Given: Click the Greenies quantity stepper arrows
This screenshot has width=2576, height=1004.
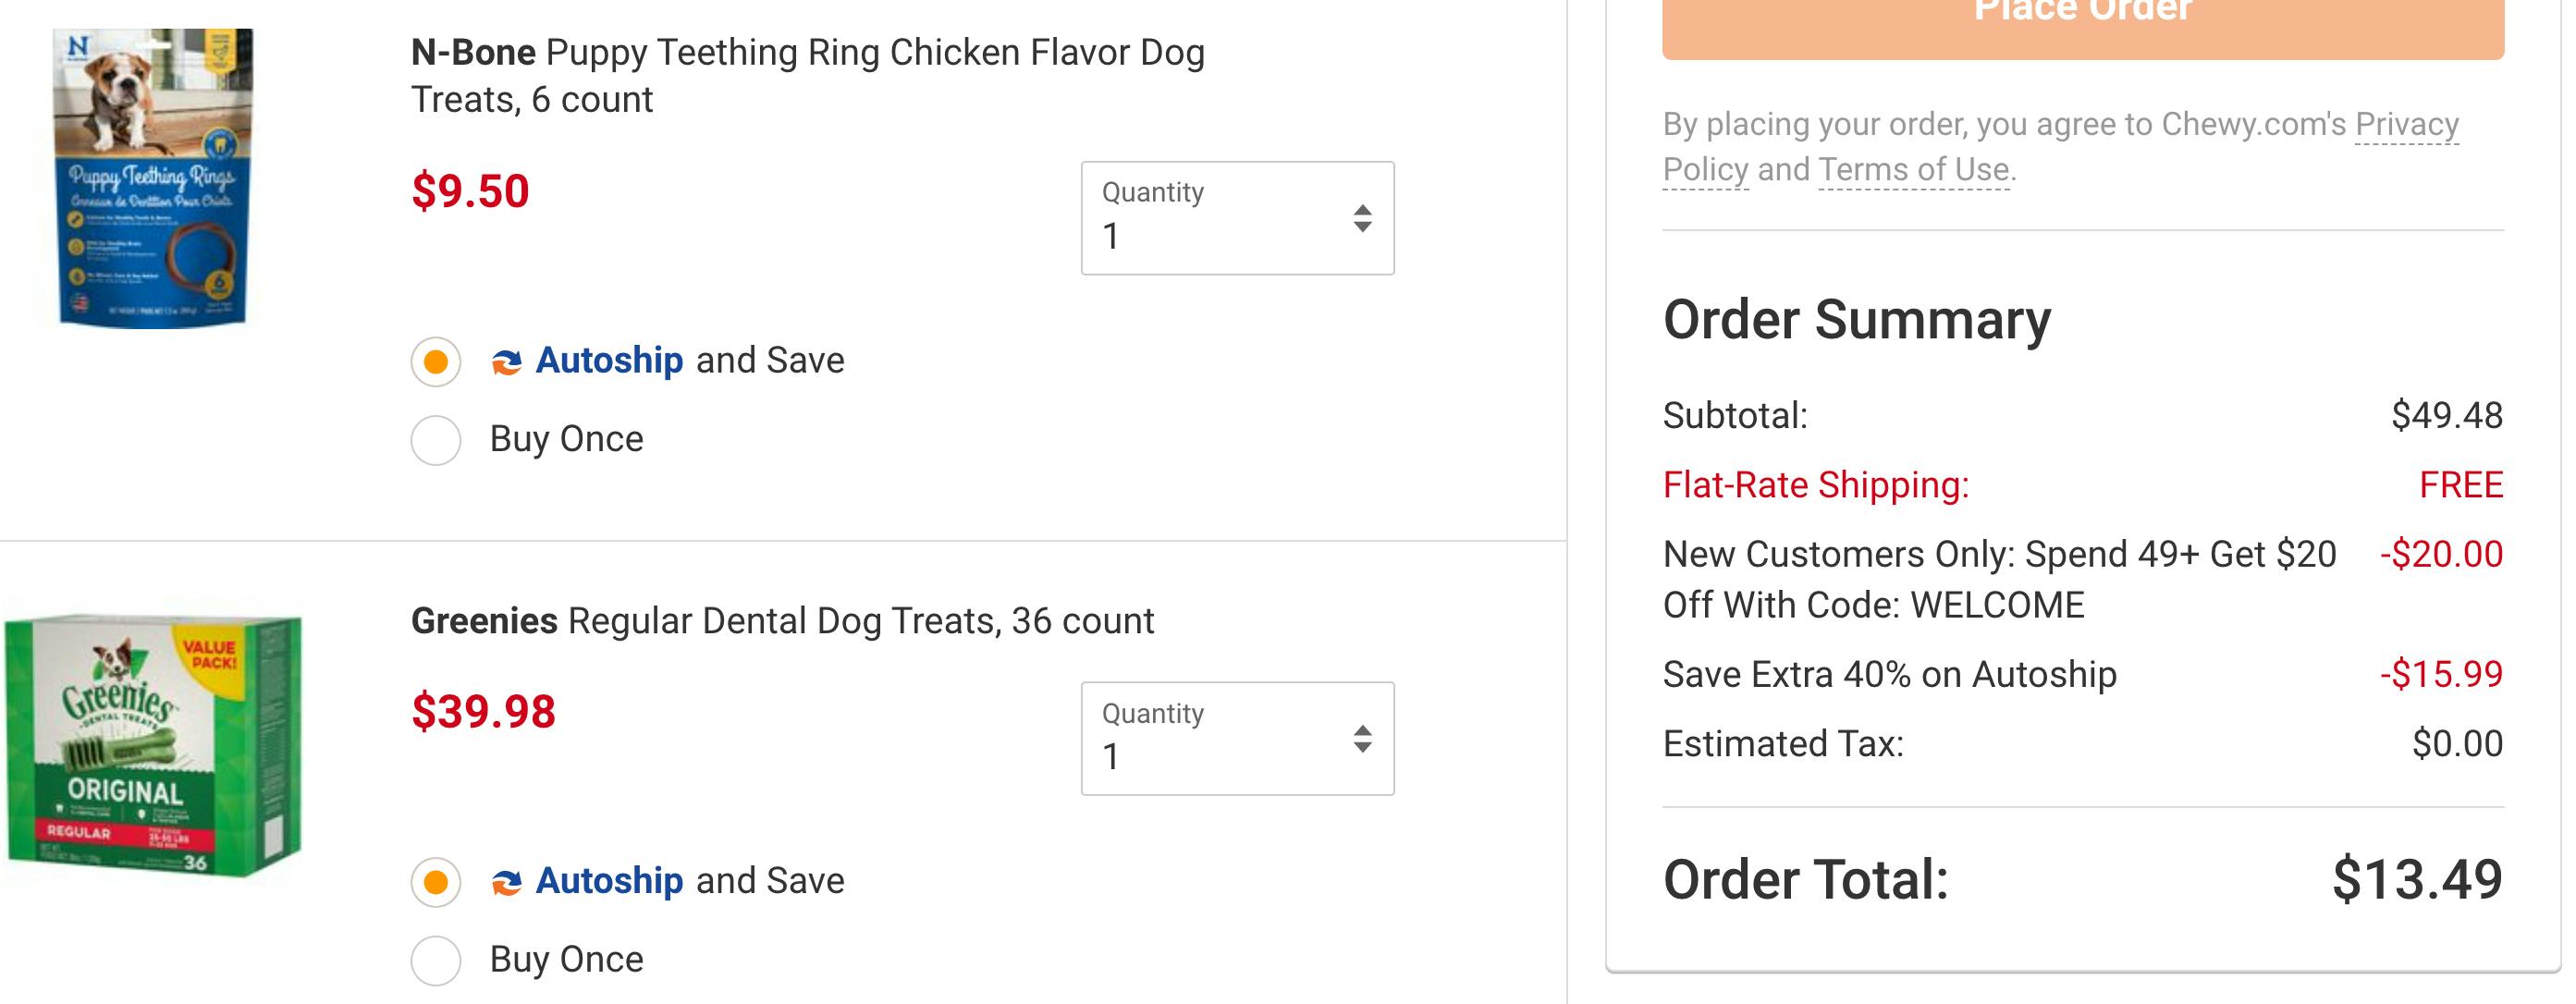Looking at the screenshot, I should pos(1362,739).
